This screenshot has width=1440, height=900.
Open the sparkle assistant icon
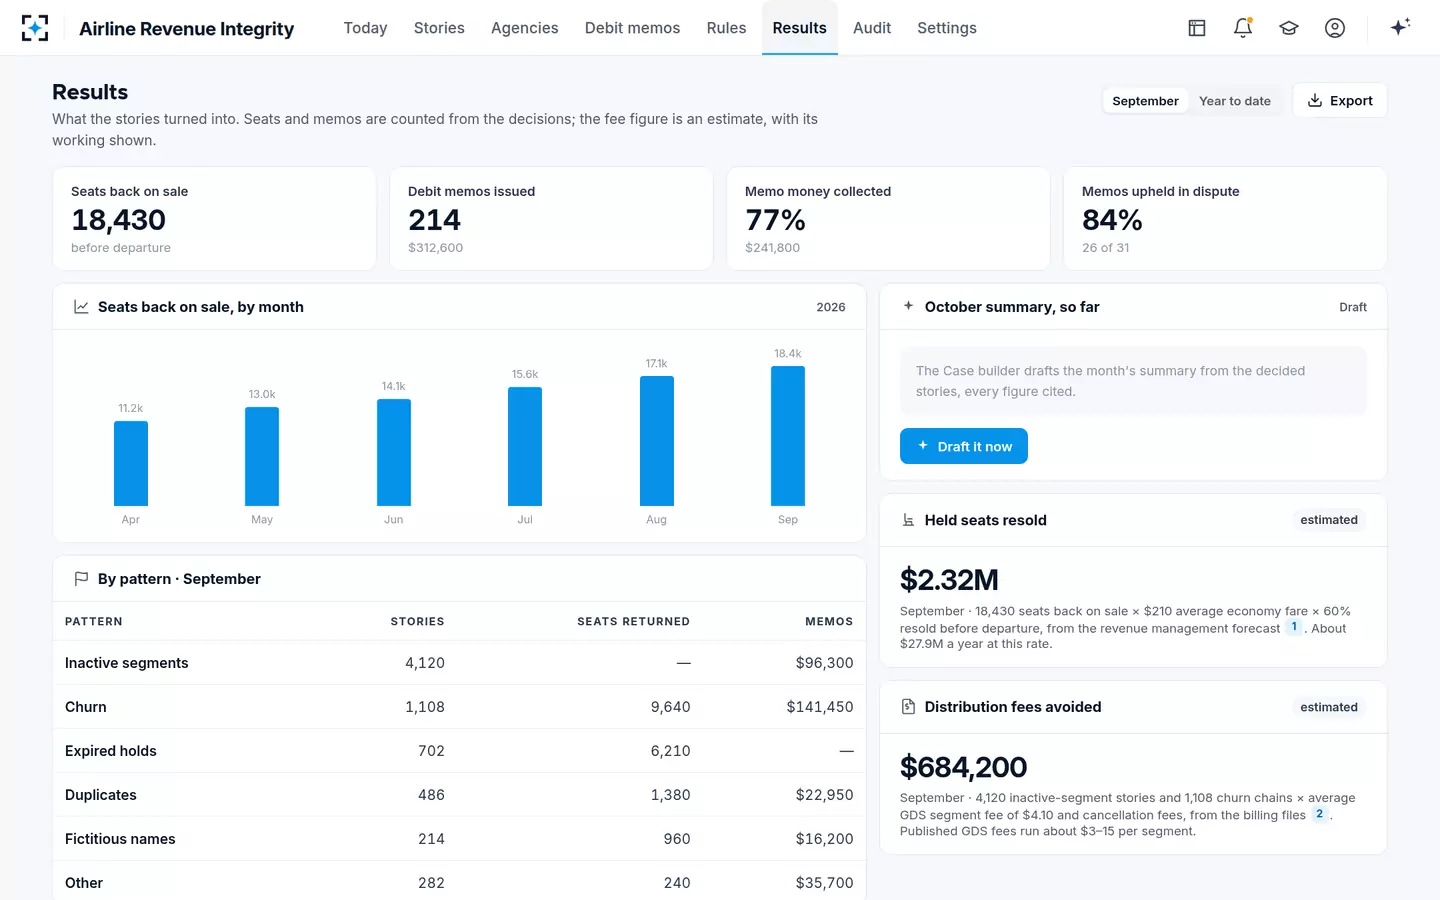tap(1400, 27)
